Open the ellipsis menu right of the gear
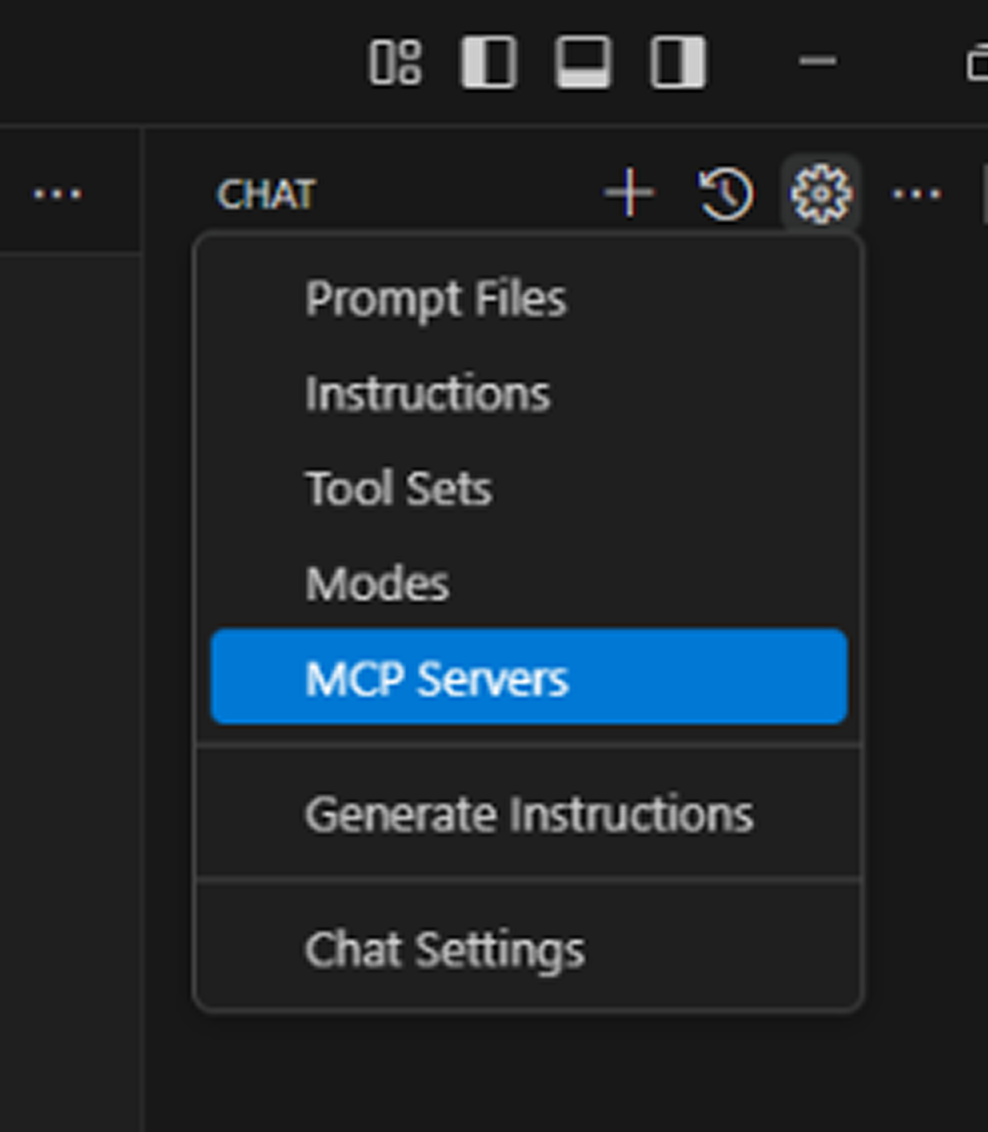The height and width of the screenshot is (1132, 988). click(917, 193)
